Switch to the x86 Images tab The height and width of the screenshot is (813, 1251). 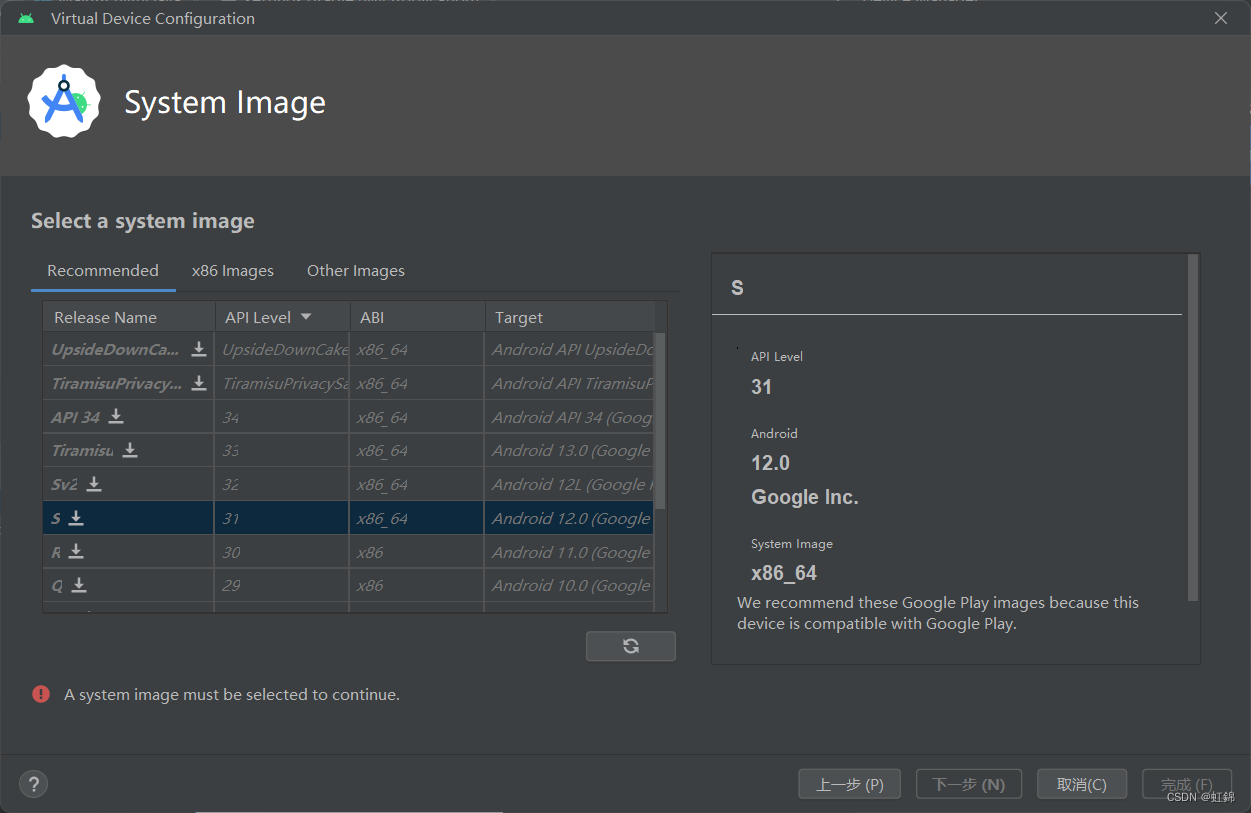(232, 271)
